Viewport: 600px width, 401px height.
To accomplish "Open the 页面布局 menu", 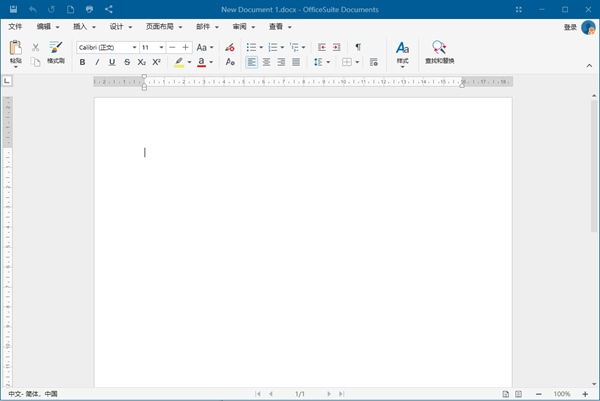I will pos(164,27).
